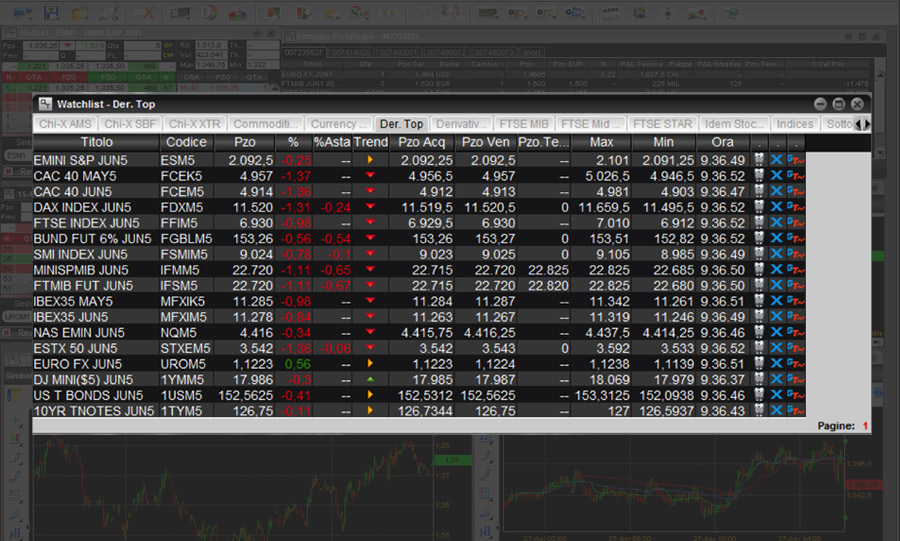
Task: Open book icon in EMINI S&P JUN5 row
Action: click(x=759, y=159)
